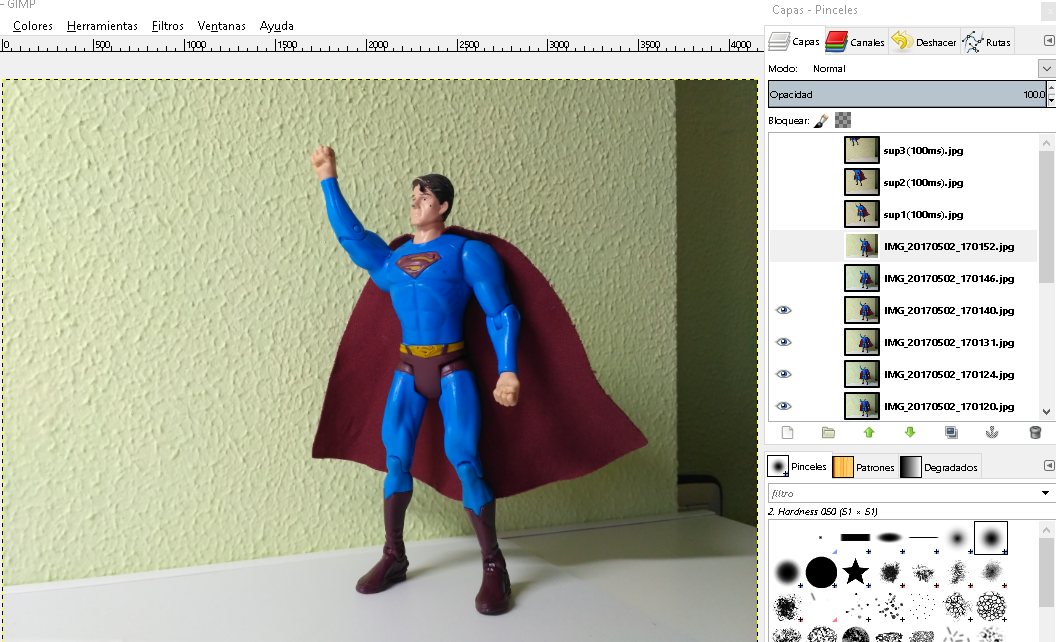Adjust the Opacidad slider bar

tap(907, 94)
